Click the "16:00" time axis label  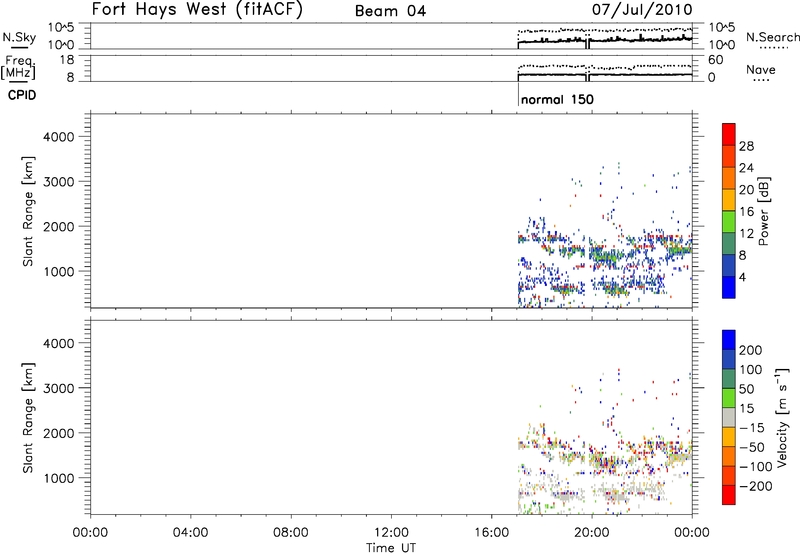click(x=491, y=533)
